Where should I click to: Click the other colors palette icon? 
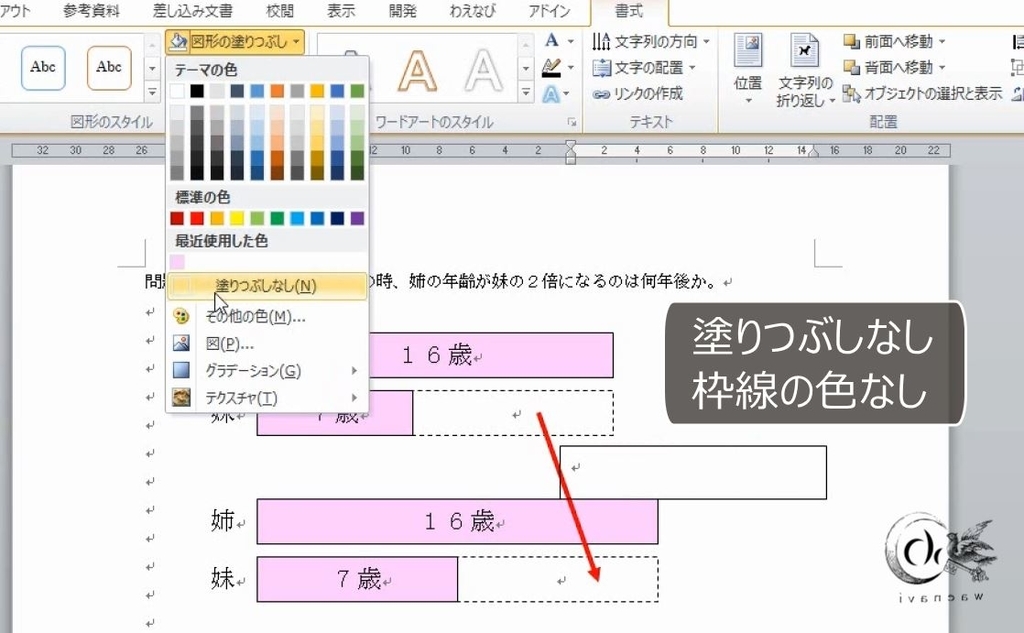181,317
